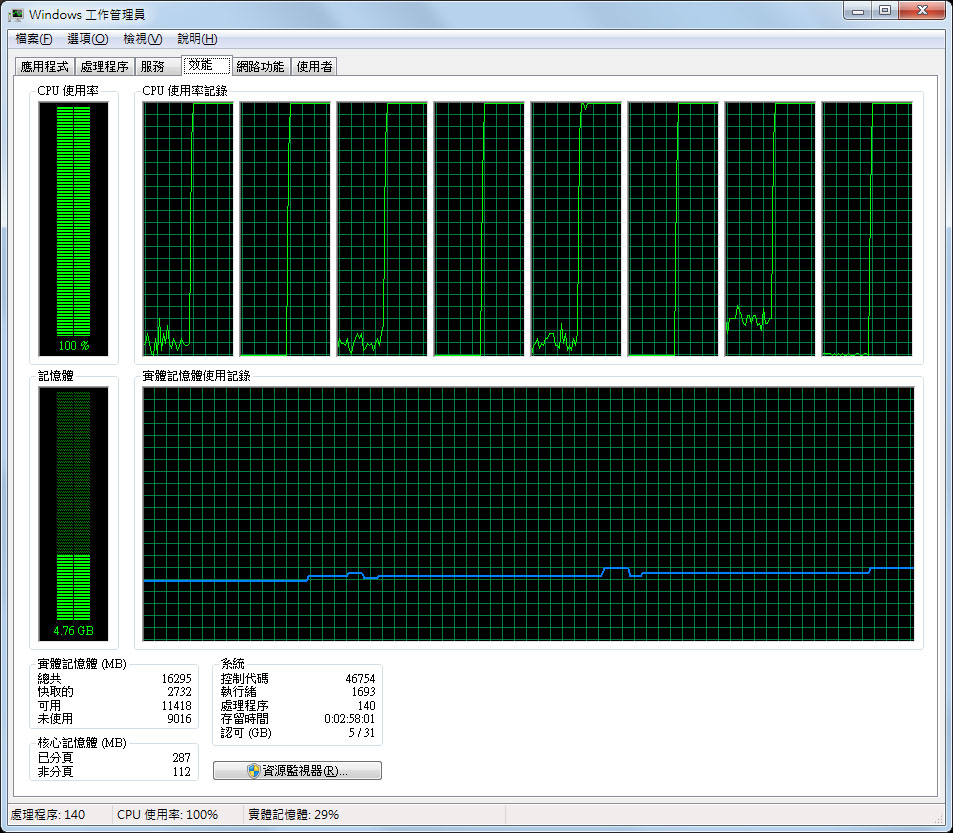Click the CPU 使用率 100 % meter
953x833 pixels.
(74, 228)
